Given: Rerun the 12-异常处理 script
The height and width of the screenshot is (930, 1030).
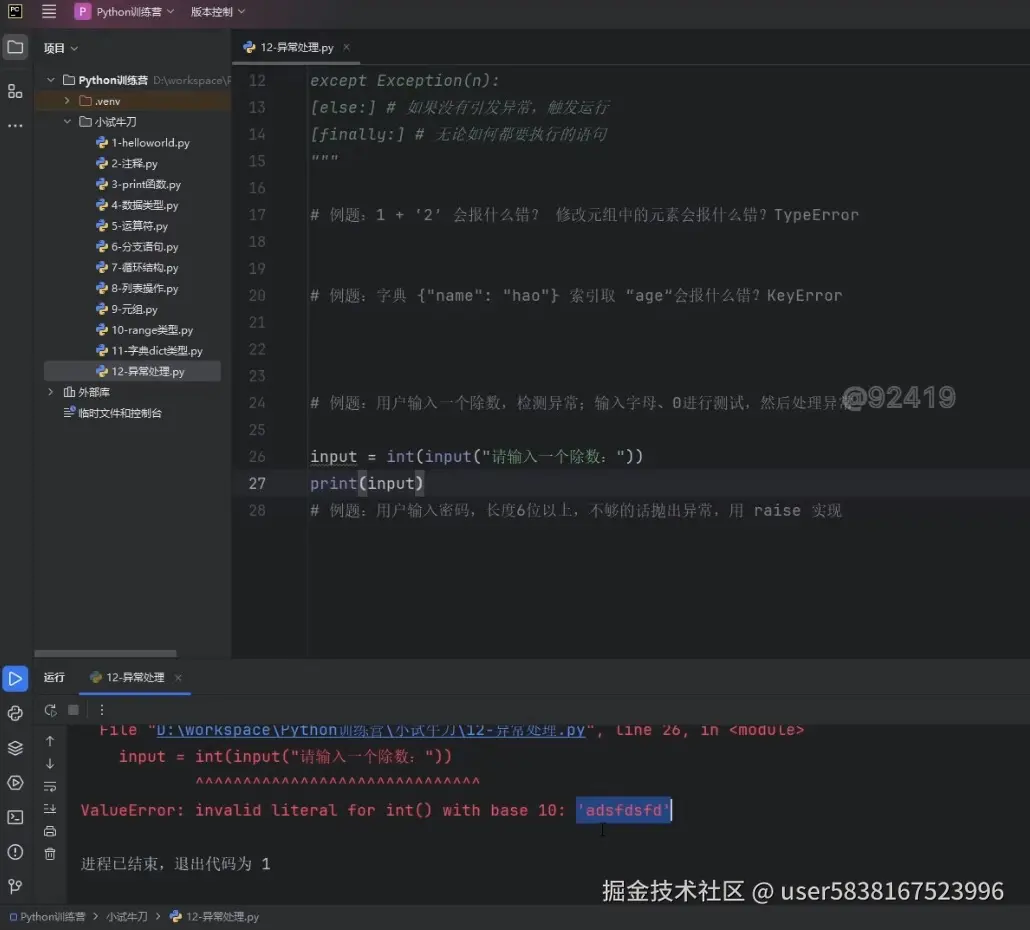Looking at the screenshot, I should (50, 710).
